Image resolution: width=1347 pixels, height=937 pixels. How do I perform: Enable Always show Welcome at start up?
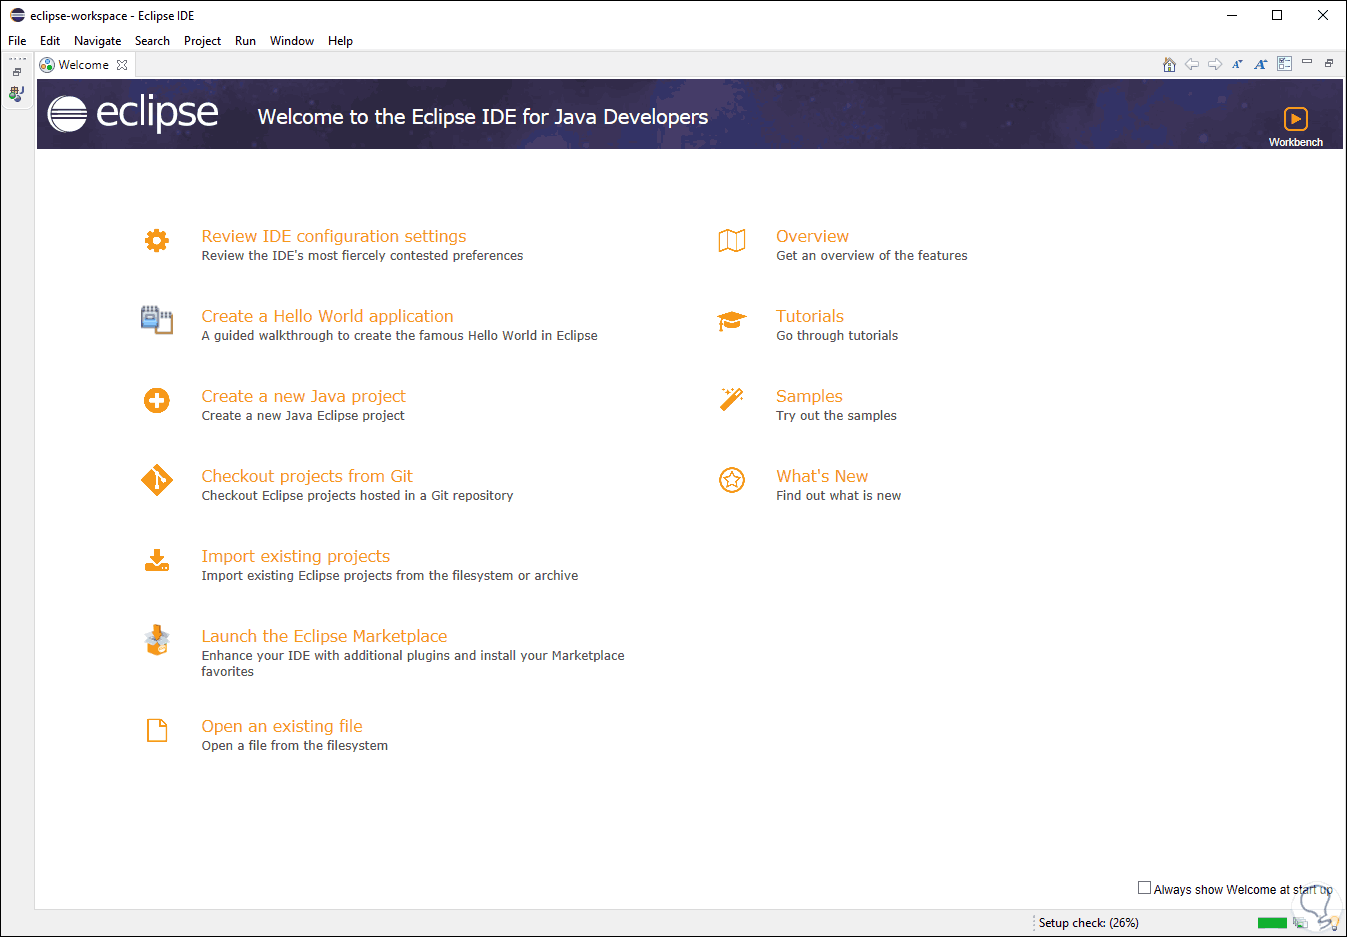point(1144,888)
